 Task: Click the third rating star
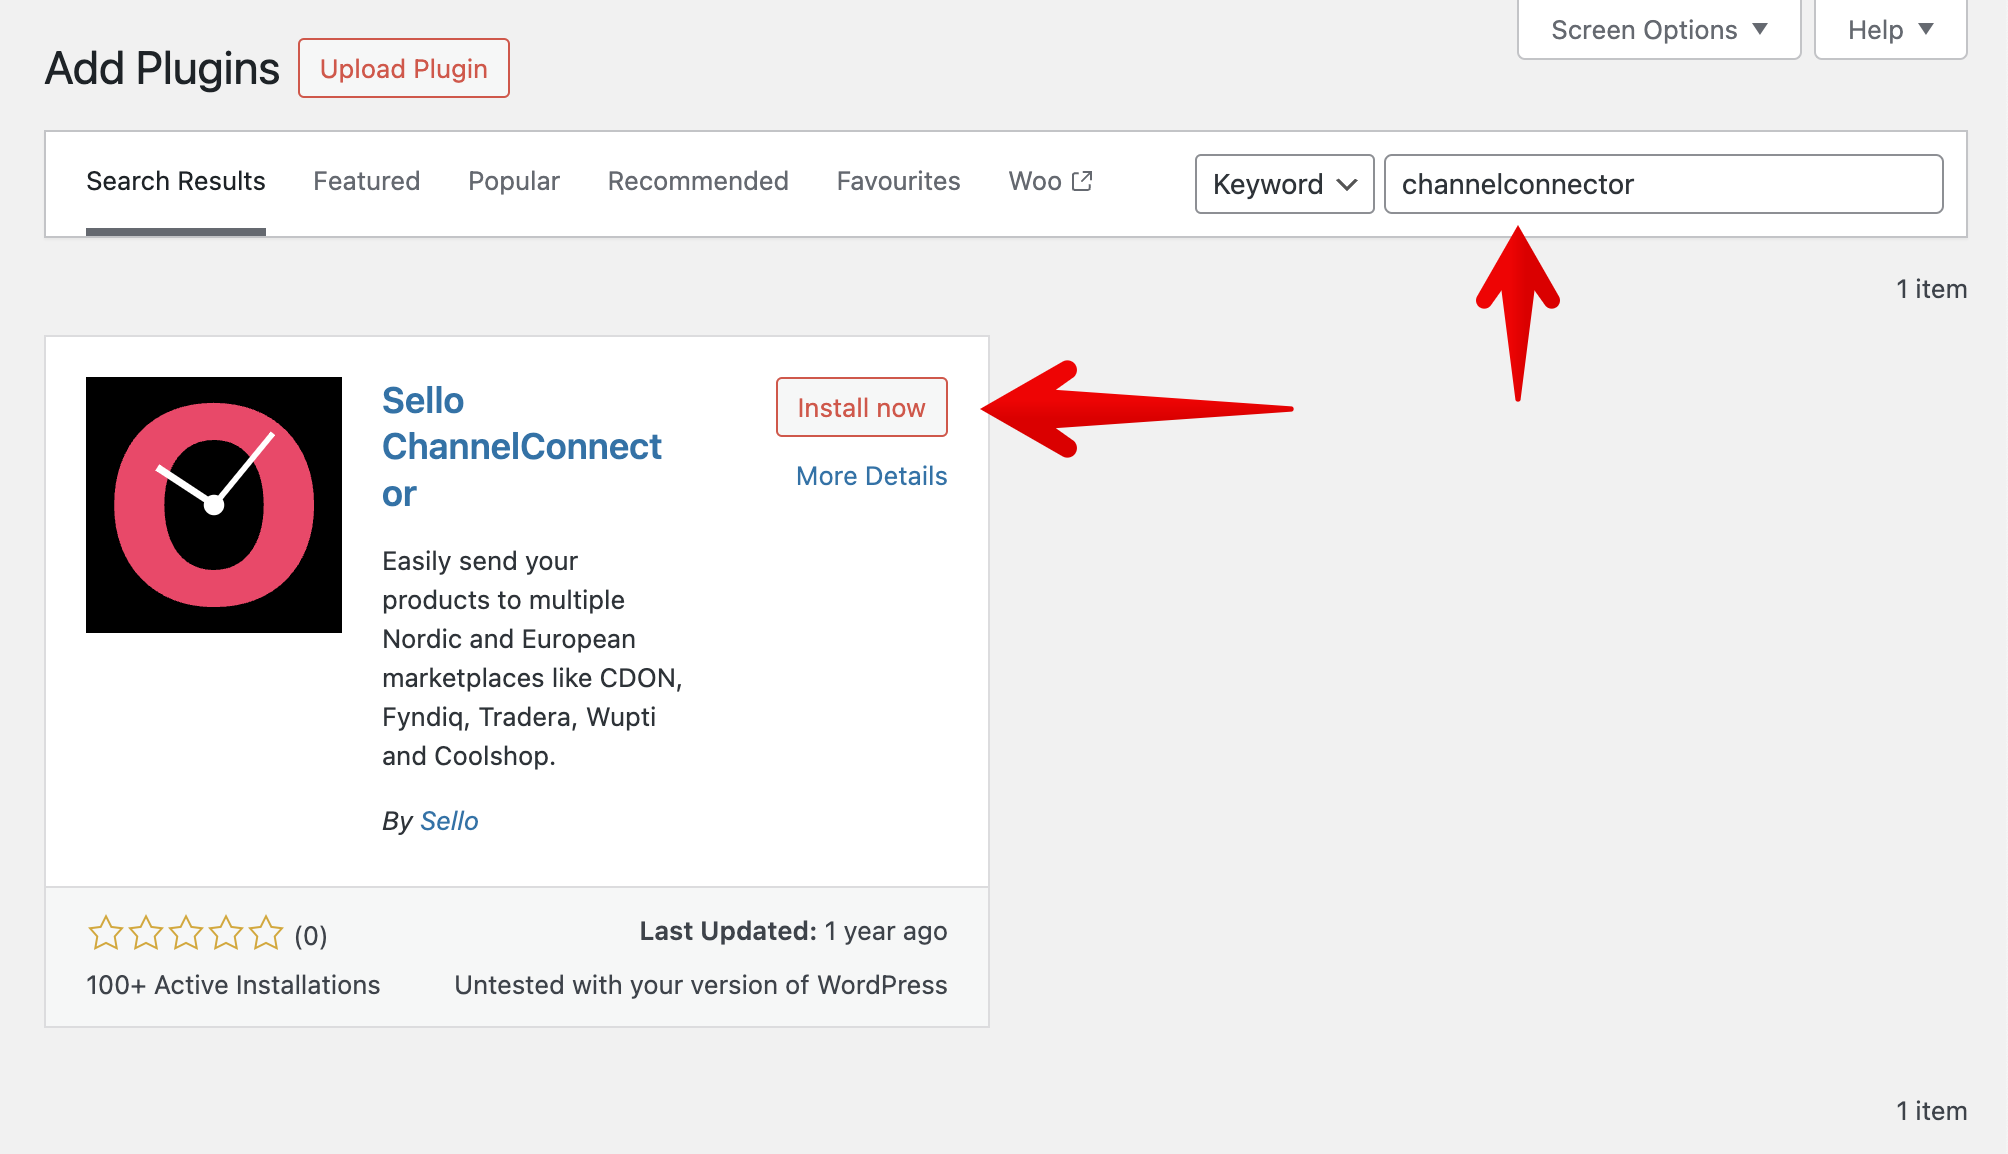186,933
